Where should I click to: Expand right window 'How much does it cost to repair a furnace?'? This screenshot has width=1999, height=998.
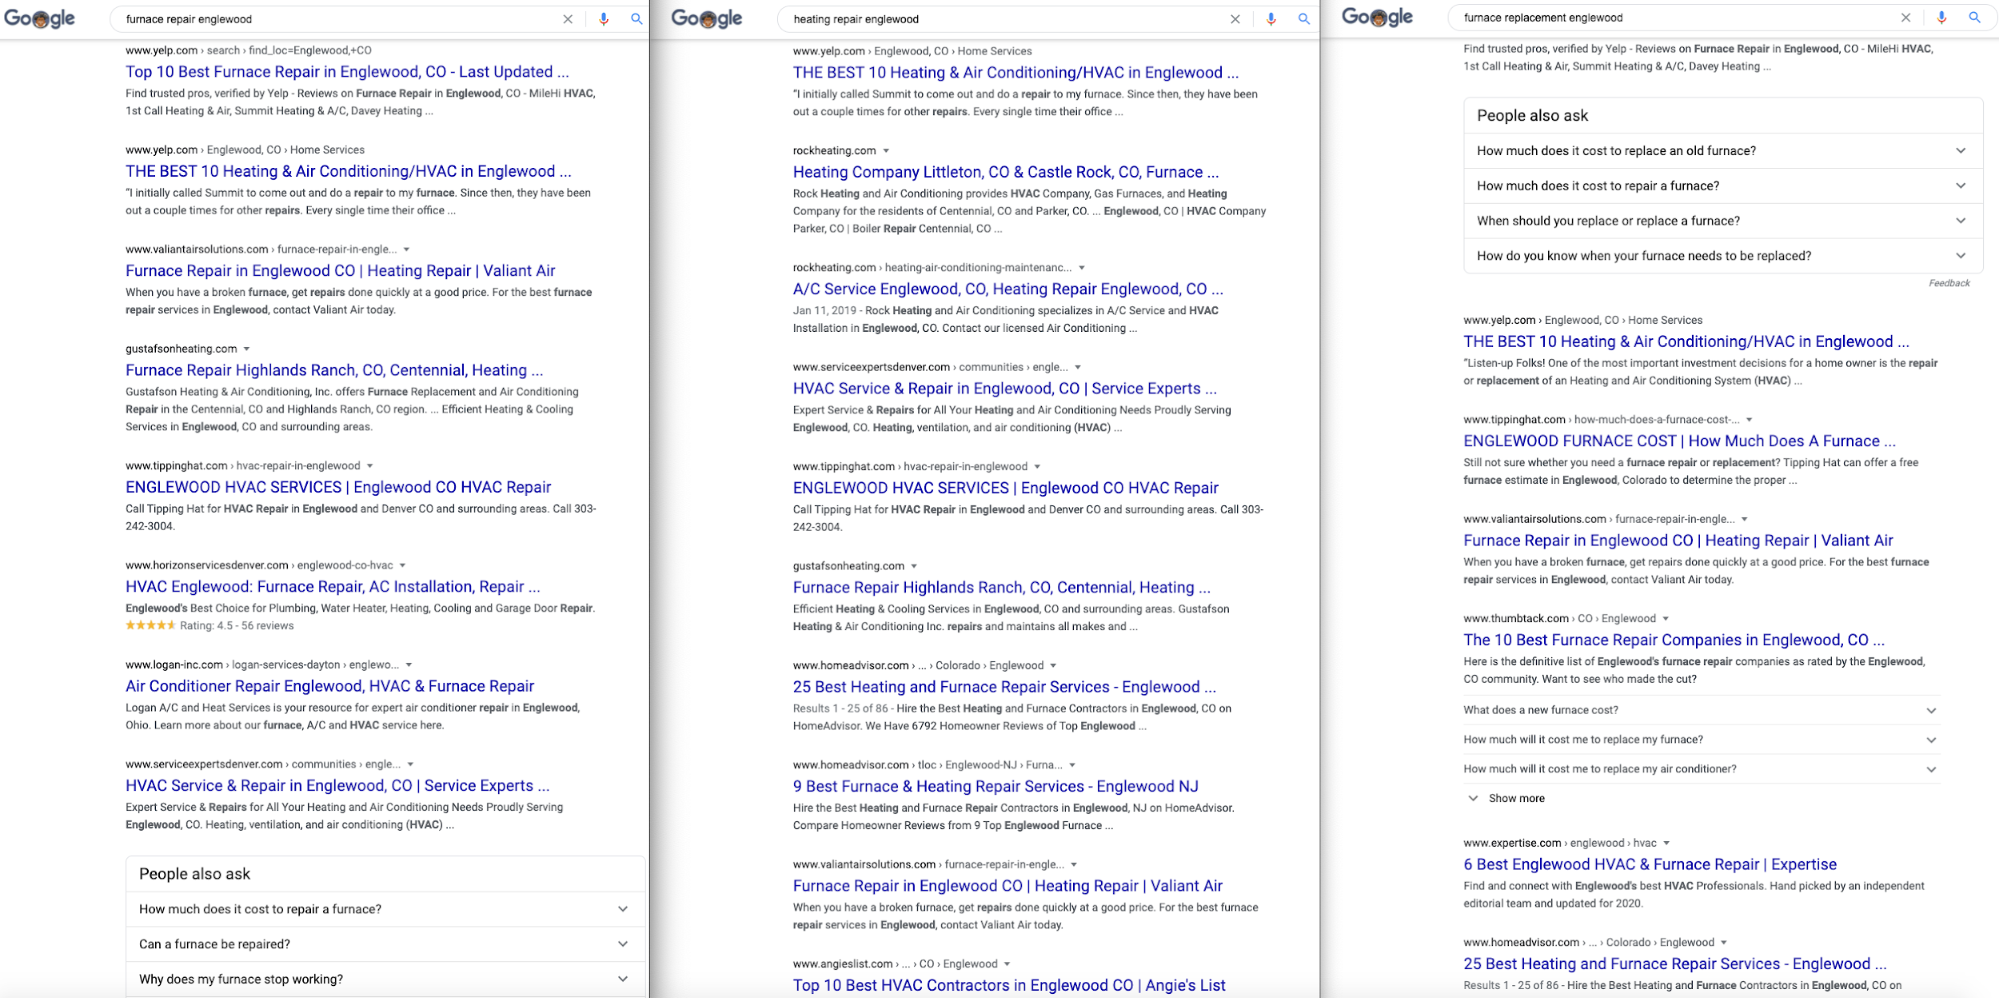click(x=1722, y=186)
